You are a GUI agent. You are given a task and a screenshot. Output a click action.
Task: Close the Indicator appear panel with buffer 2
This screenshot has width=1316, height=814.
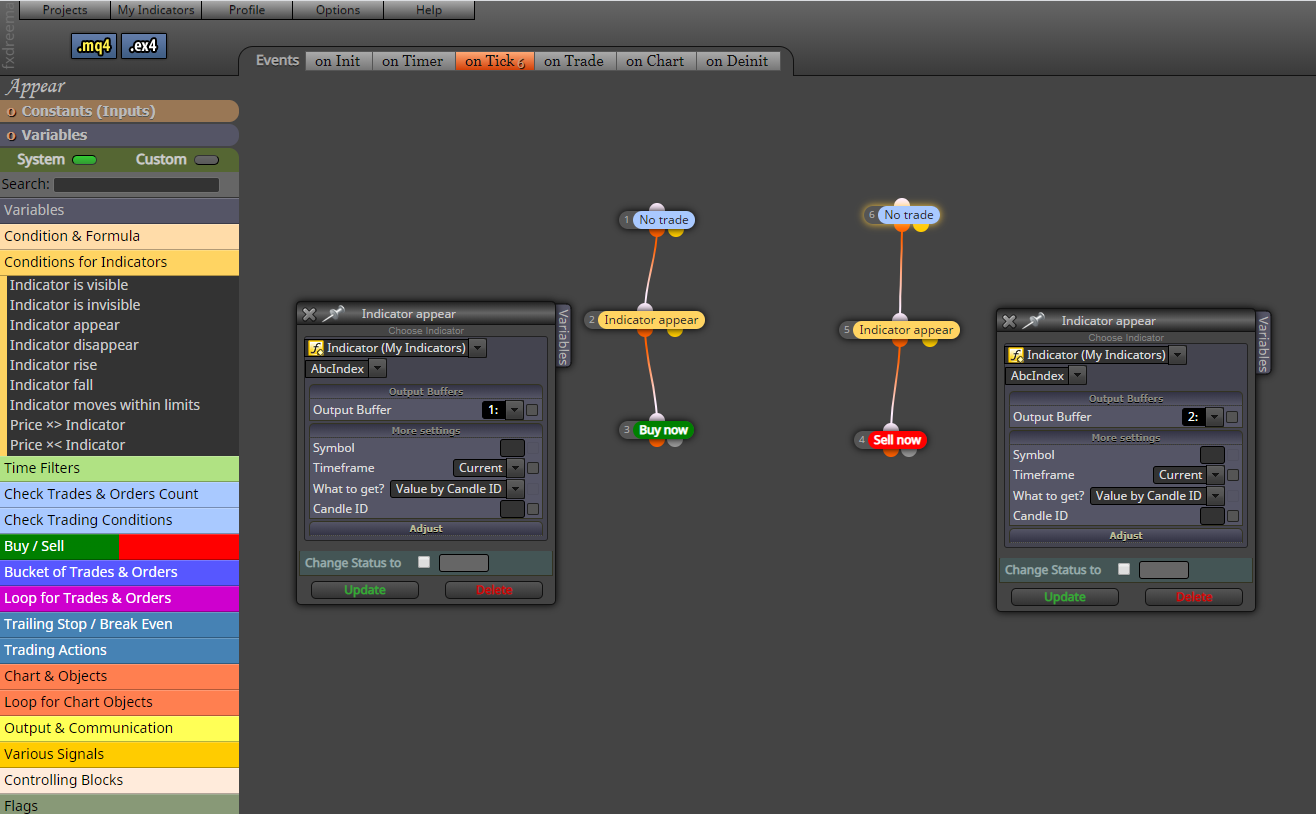1009,321
